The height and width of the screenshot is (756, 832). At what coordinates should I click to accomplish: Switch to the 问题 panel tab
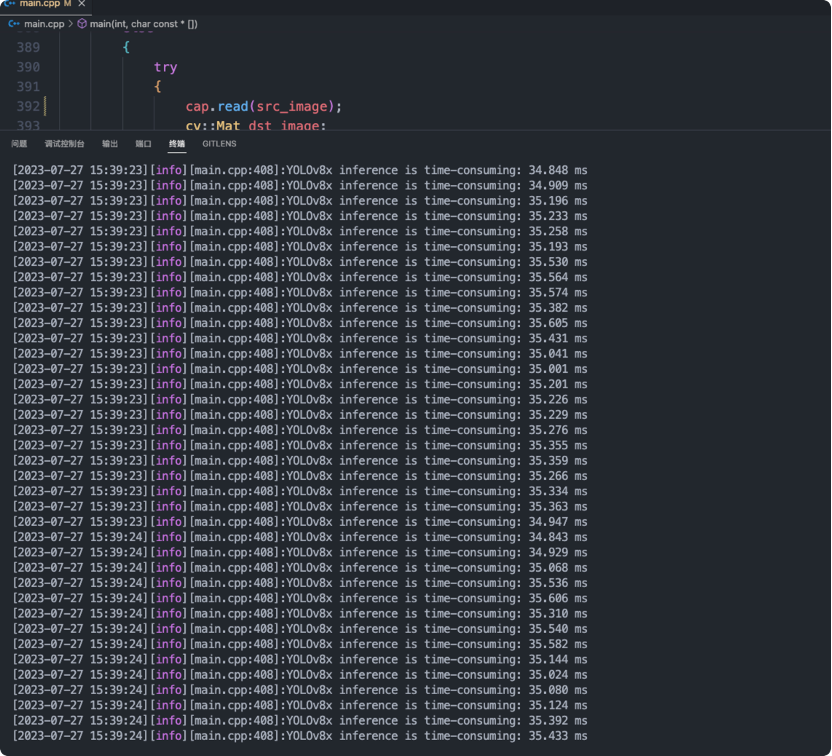19,144
